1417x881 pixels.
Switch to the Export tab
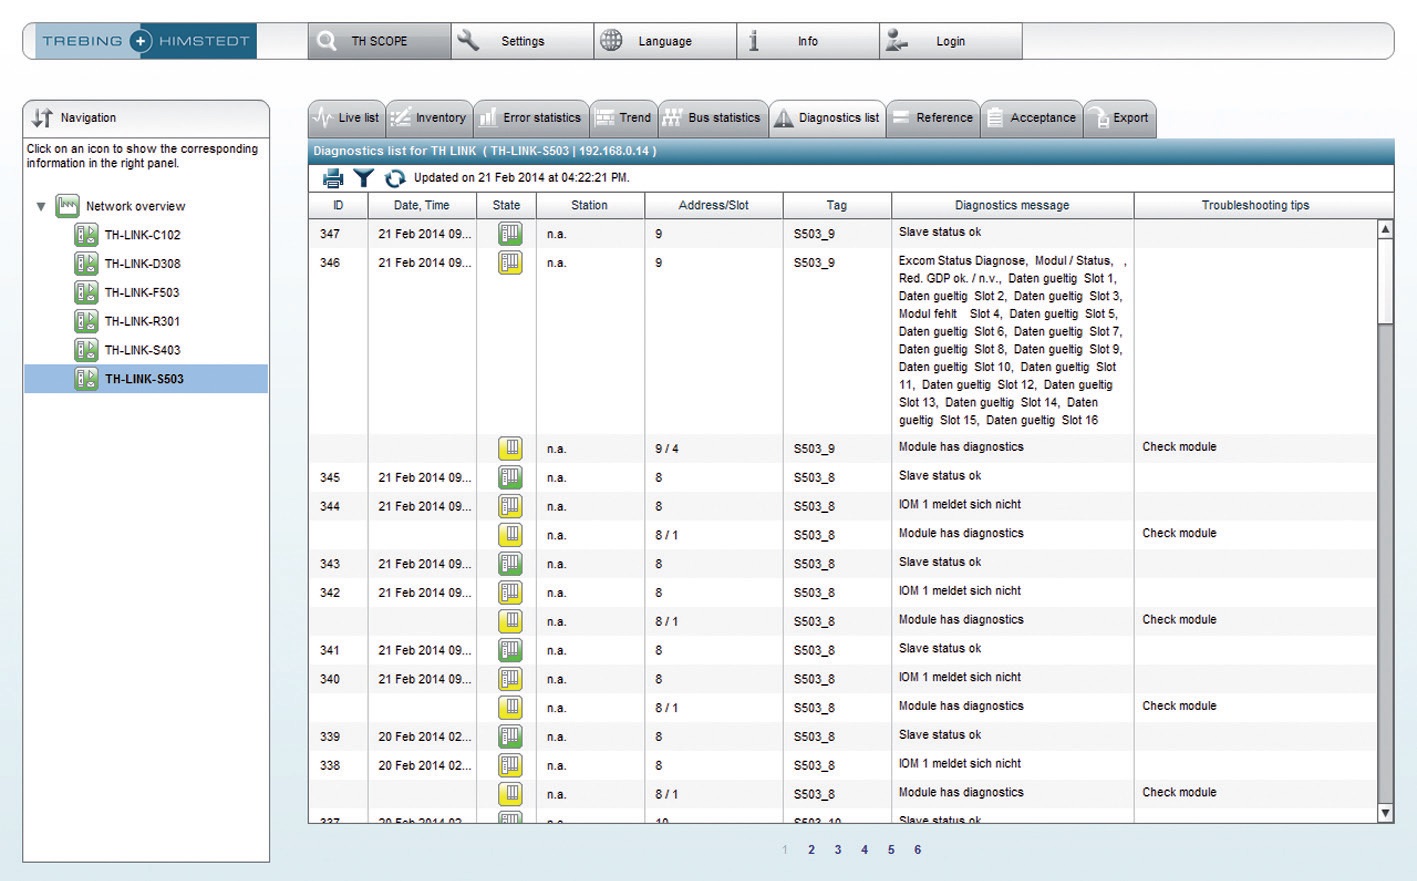click(x=1120, y=118)
